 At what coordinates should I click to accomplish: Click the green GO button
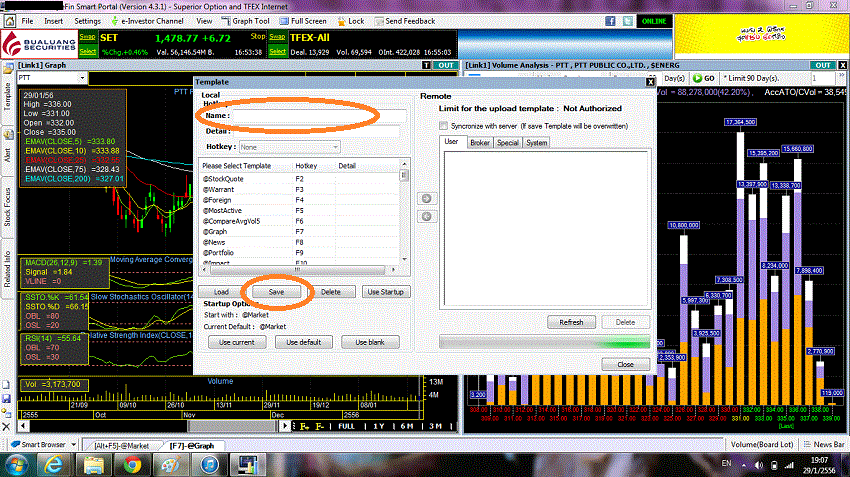[x=704, y=78]
